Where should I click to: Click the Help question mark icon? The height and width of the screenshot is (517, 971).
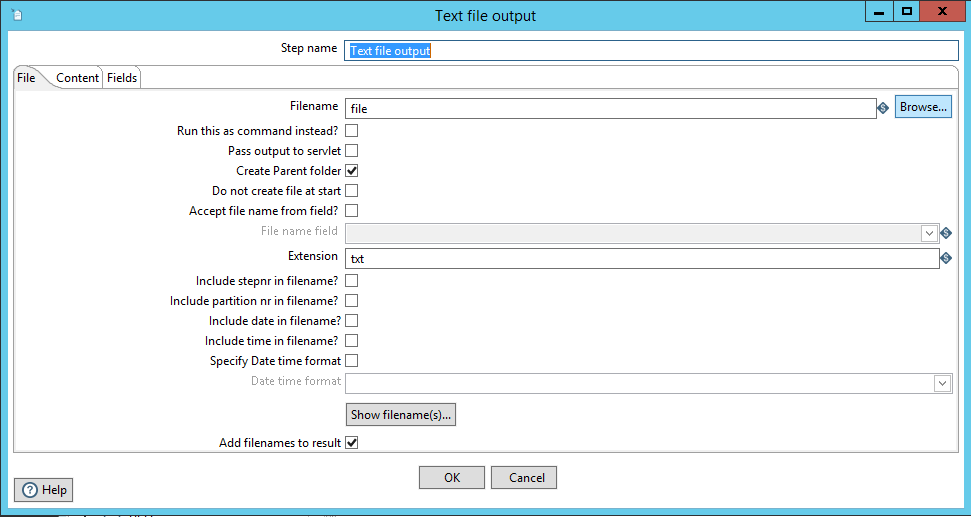pyautogui.click(x=29, y=490)
